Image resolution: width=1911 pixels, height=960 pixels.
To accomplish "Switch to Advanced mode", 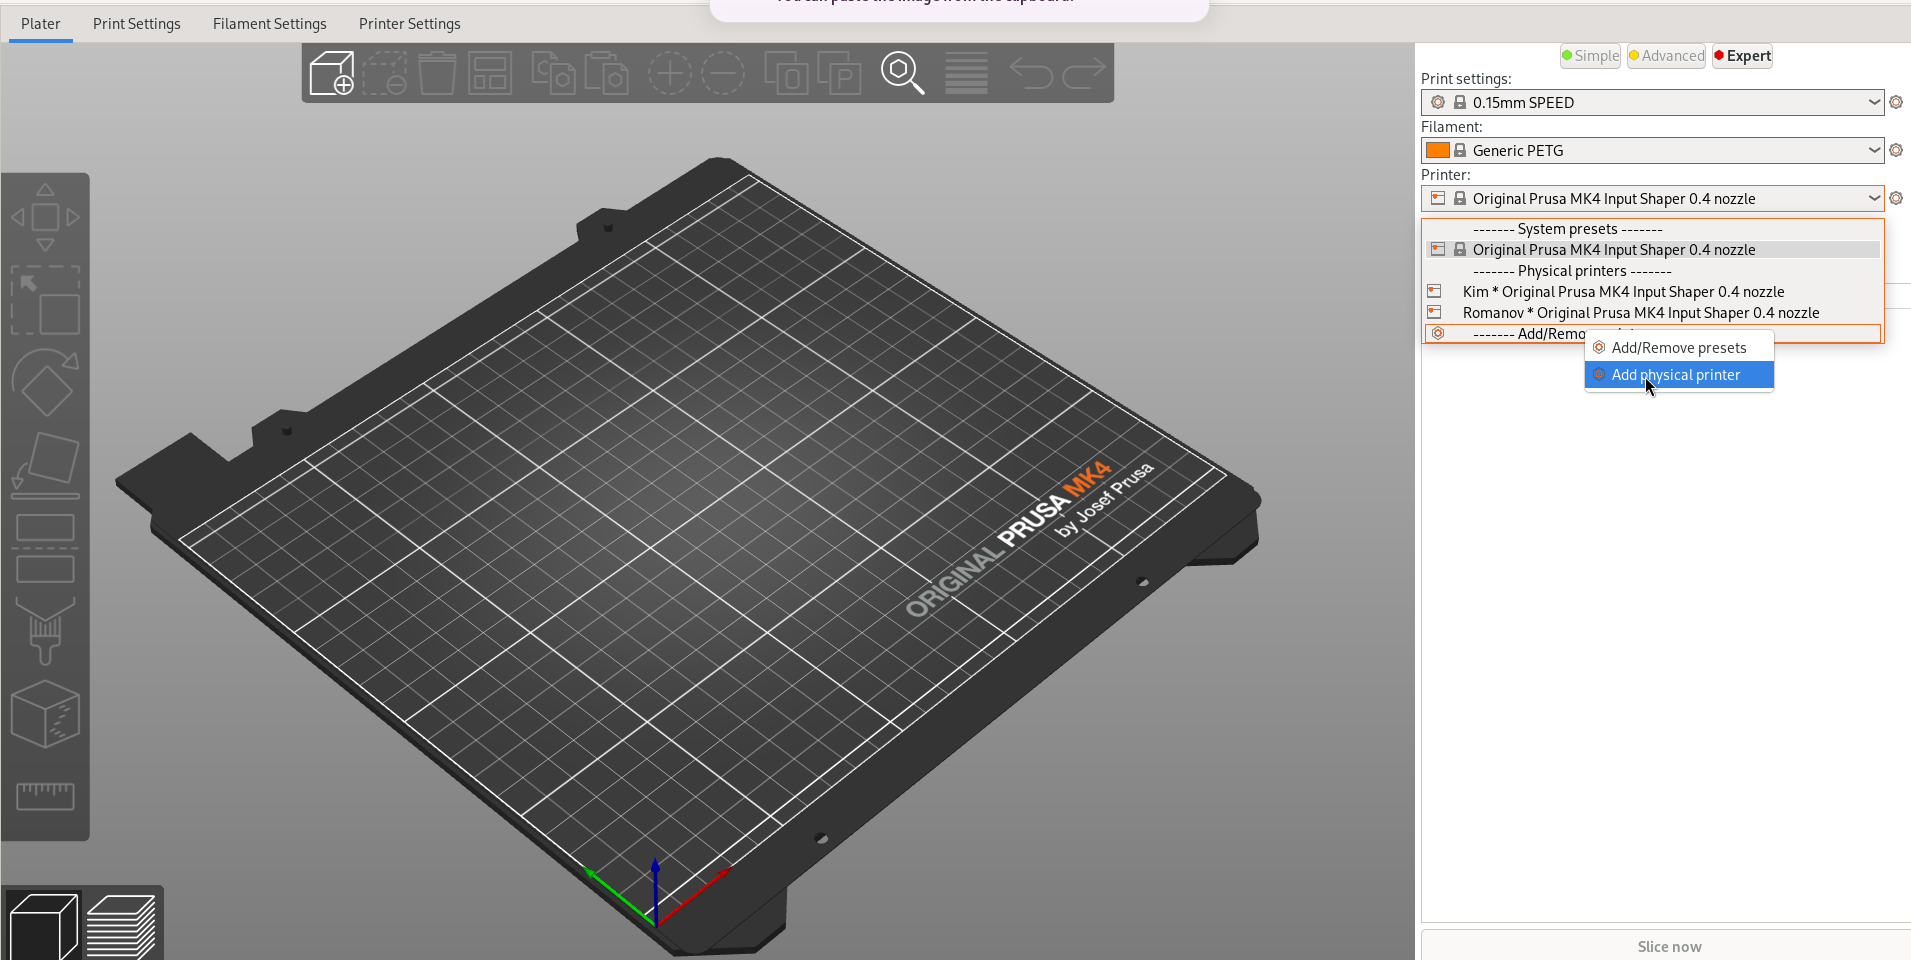I will click(x=1666, y=56).
